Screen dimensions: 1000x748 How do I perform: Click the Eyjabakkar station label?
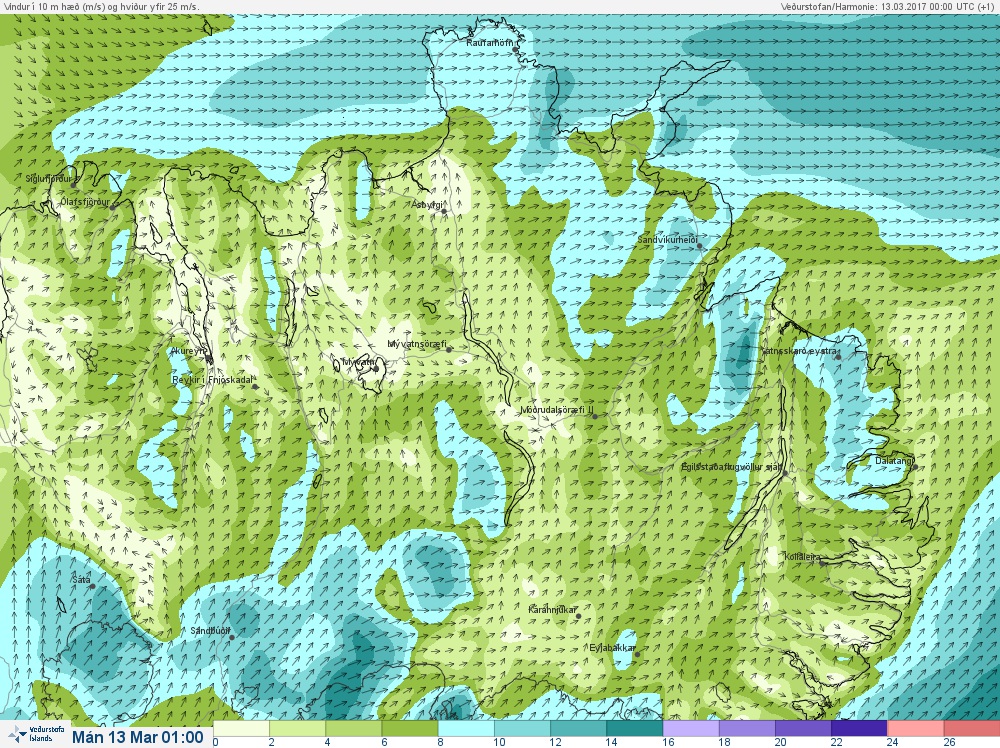612,648
